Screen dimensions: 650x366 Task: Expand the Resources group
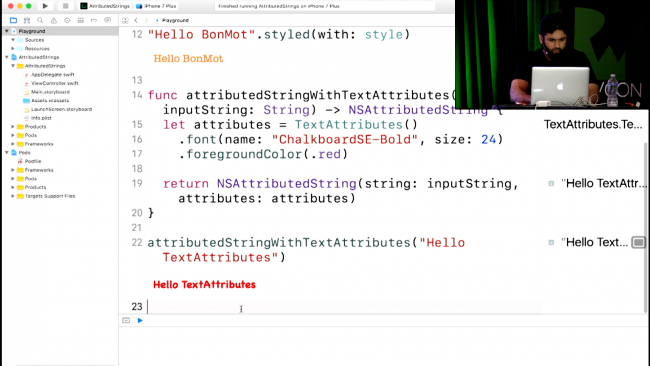[13, 48]
